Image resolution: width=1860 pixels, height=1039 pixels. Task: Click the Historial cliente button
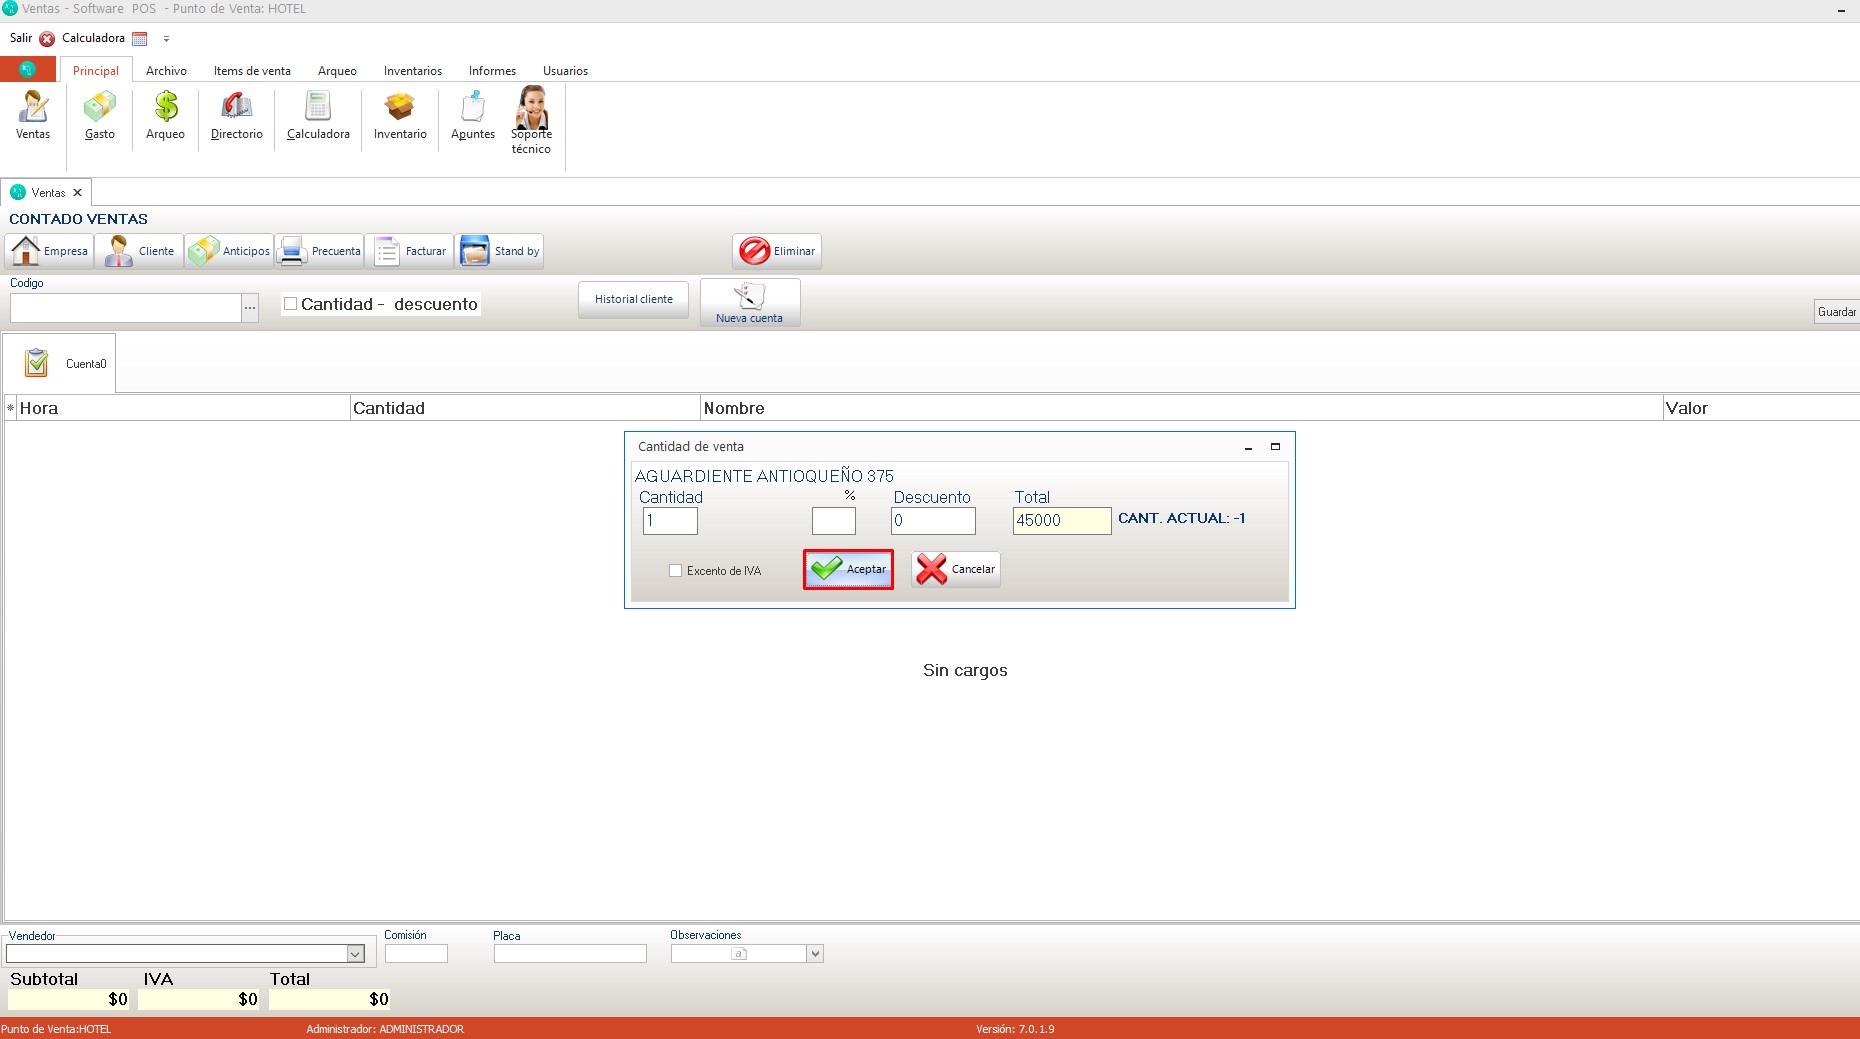point(633,299)
